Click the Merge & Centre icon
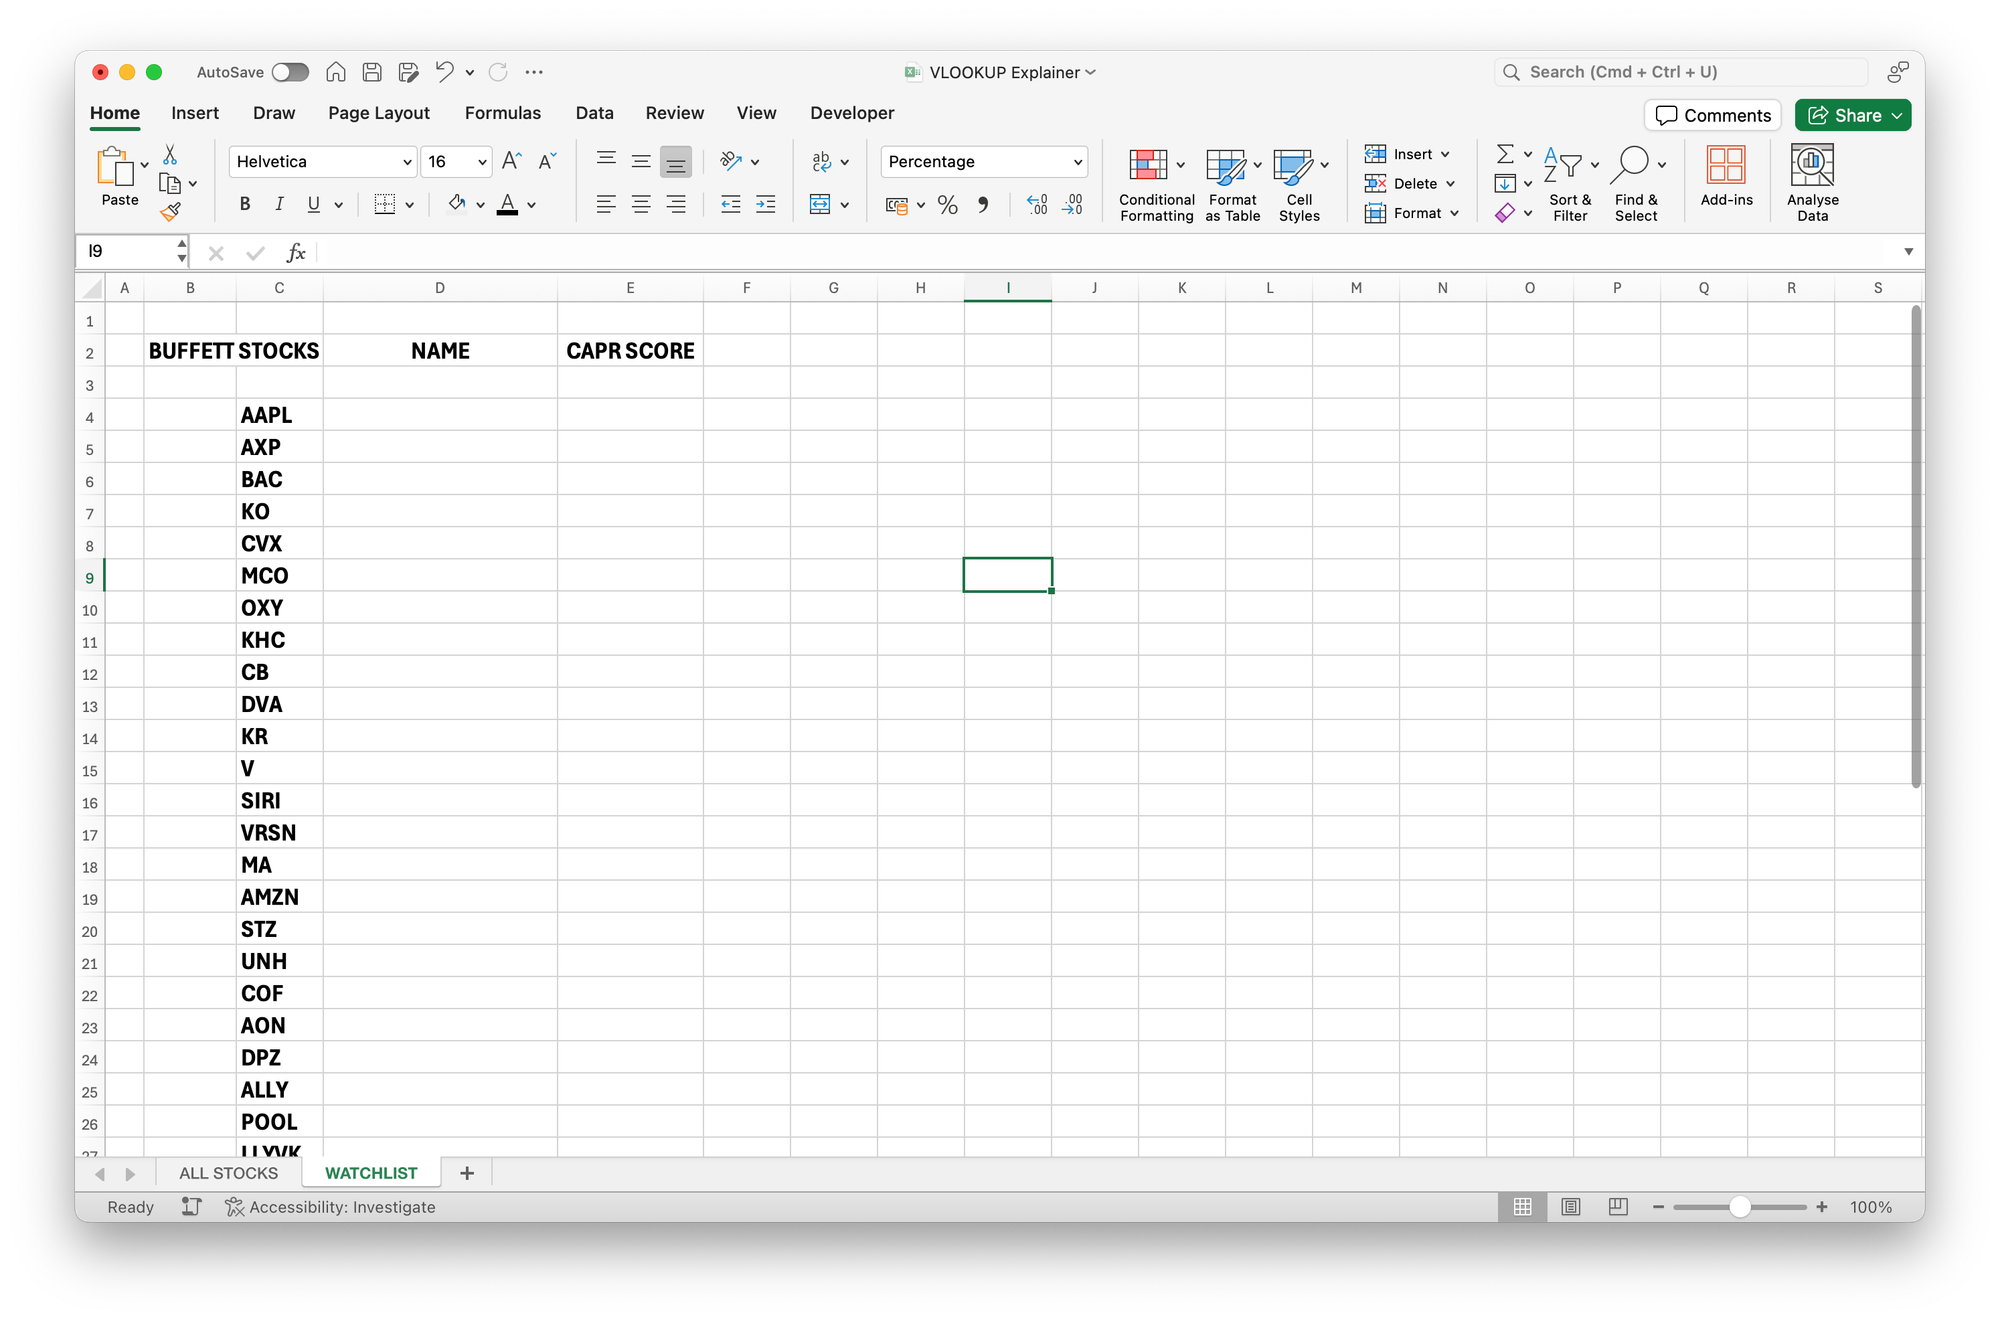2000x1321 pixels. pos(820,205)
